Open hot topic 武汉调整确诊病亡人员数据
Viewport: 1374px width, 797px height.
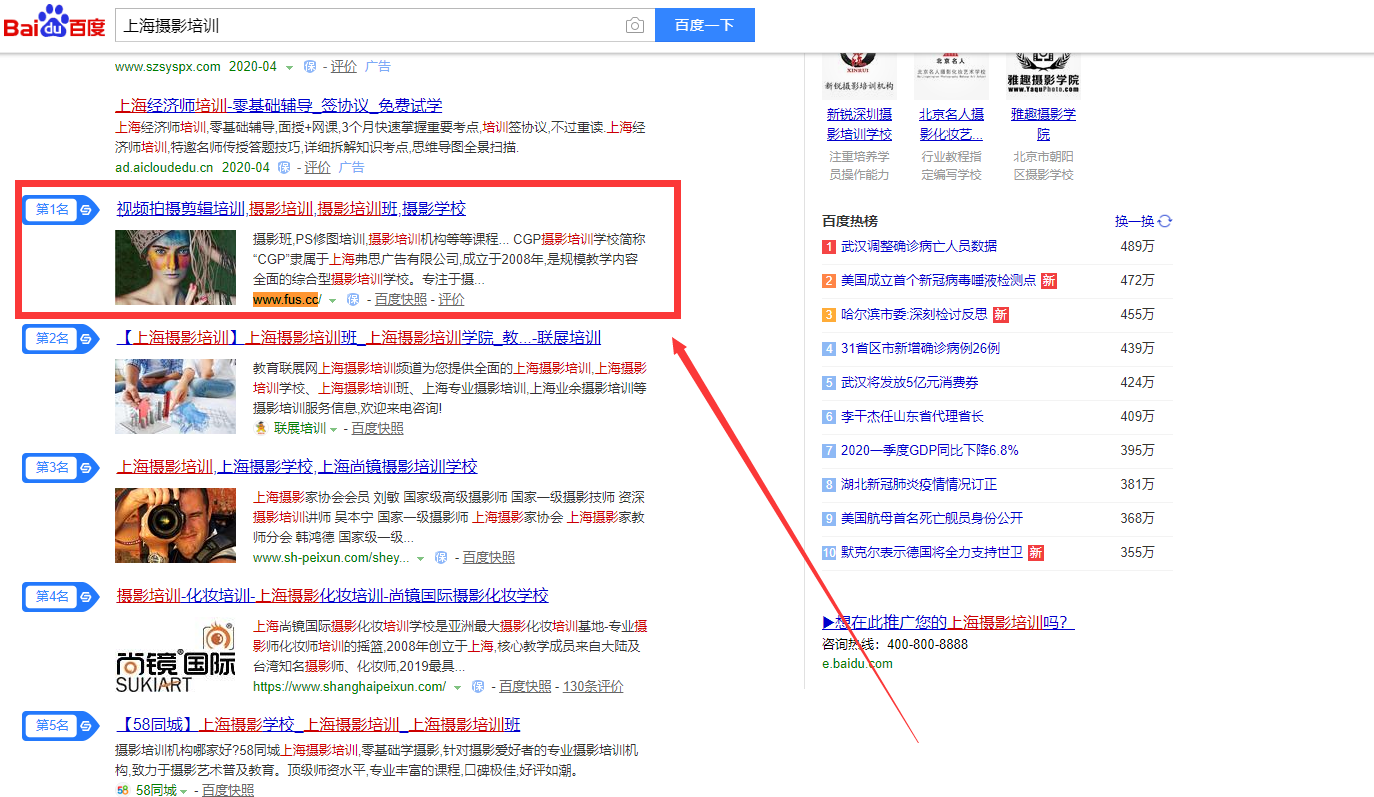[x=919, y=246]
